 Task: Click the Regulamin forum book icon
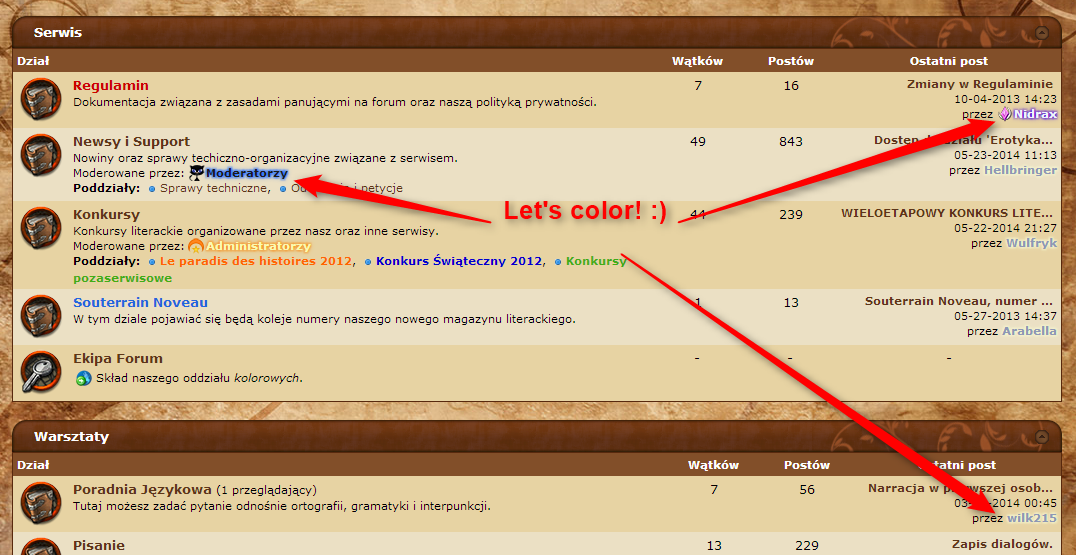point(41,100)
